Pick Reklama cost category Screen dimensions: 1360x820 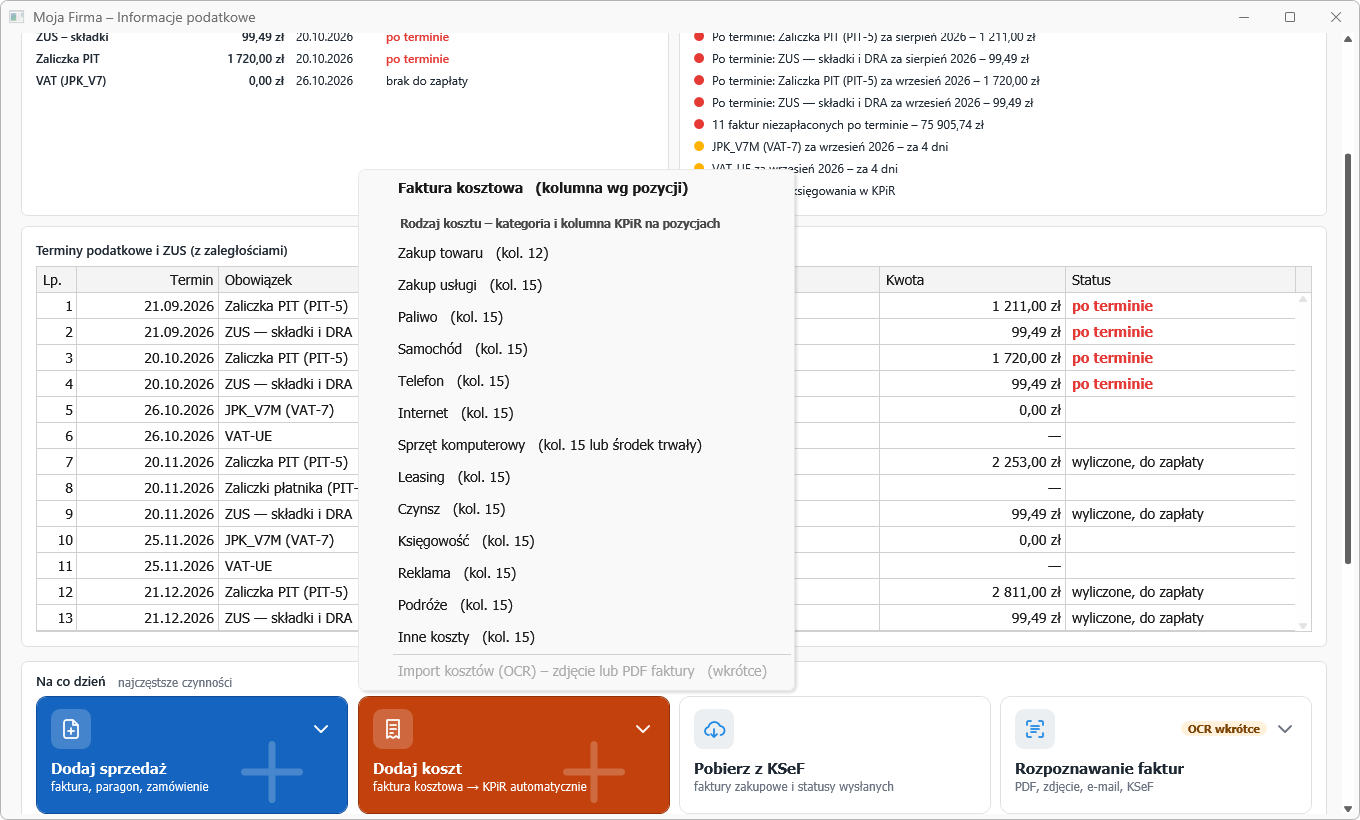click(x=576, y=573)
